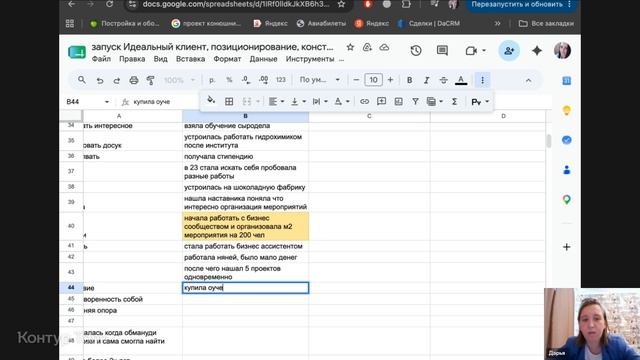Viewport: 640px width, 360px height.
Task: Open Google Maps in side panel
Action: click(567, 200)
